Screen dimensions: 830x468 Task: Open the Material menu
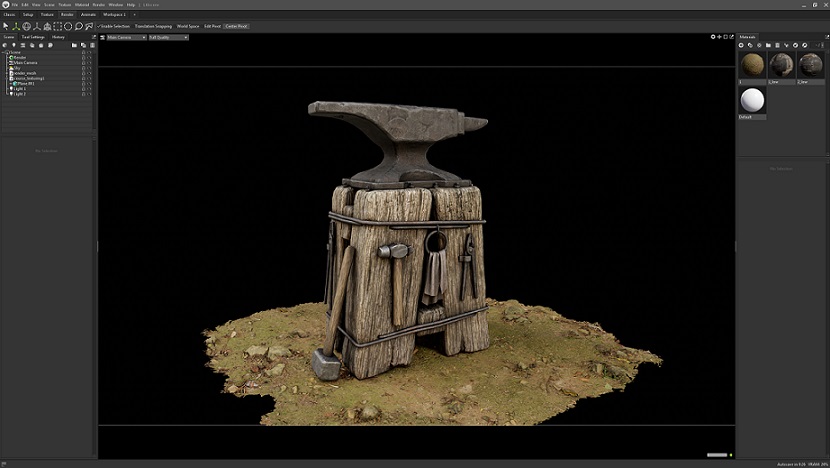82,5
